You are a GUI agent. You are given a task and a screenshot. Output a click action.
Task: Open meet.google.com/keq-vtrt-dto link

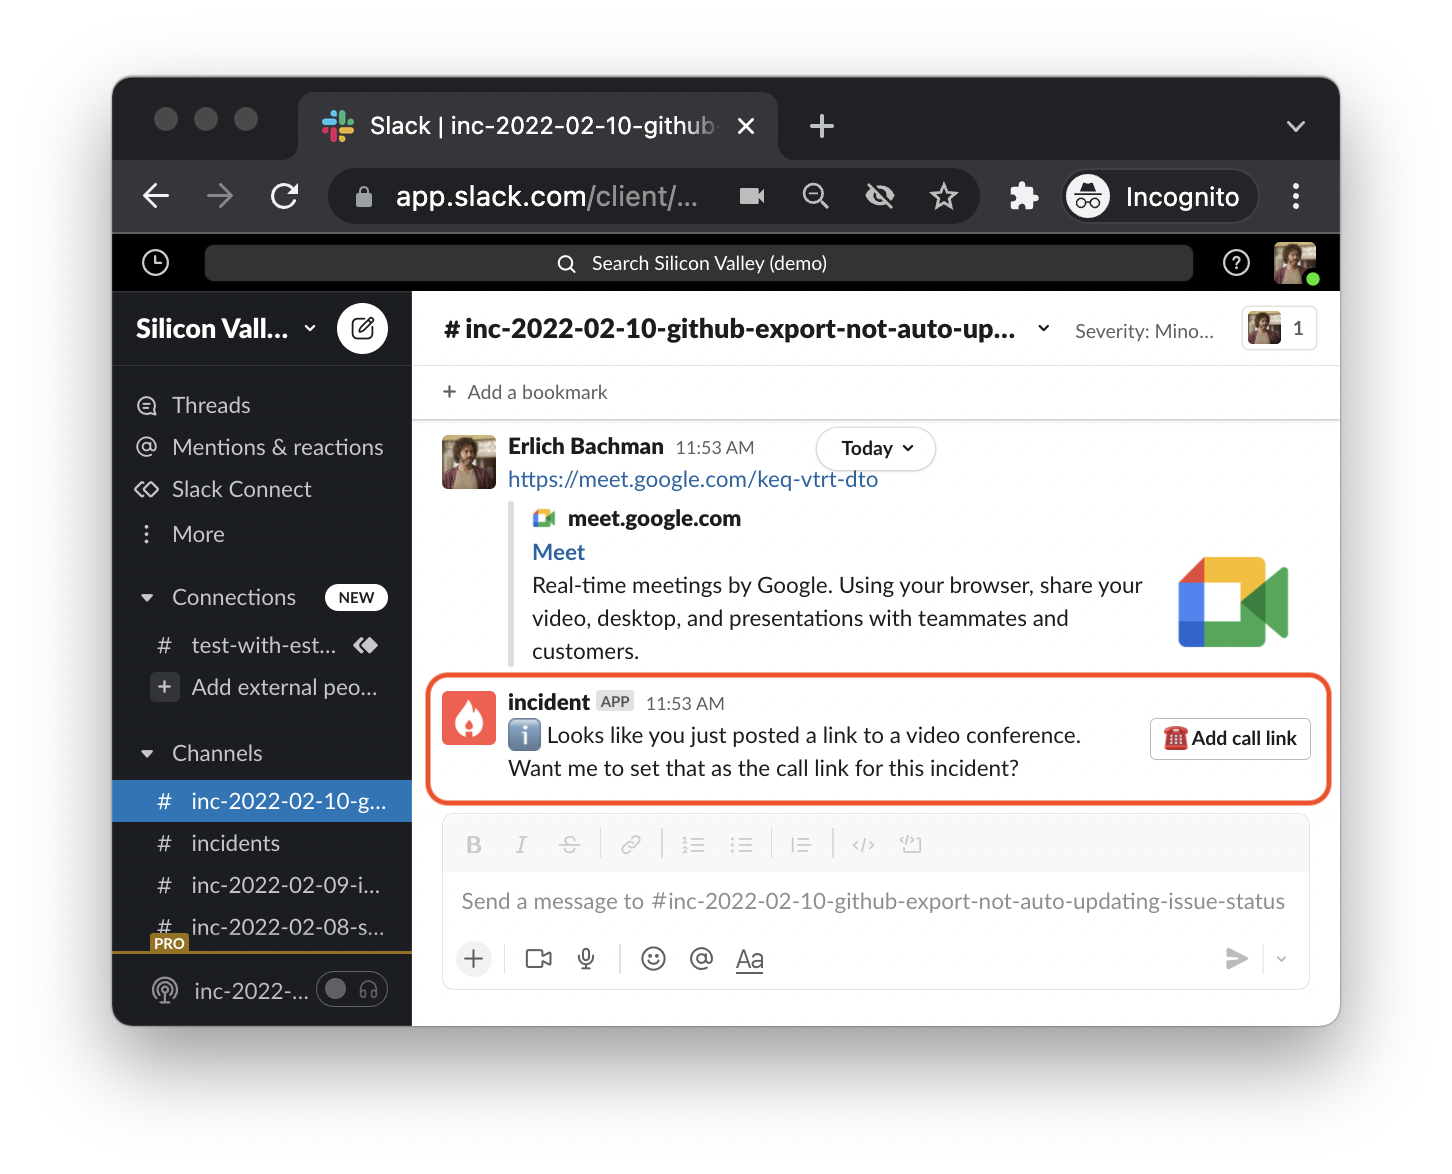[693, 479]
